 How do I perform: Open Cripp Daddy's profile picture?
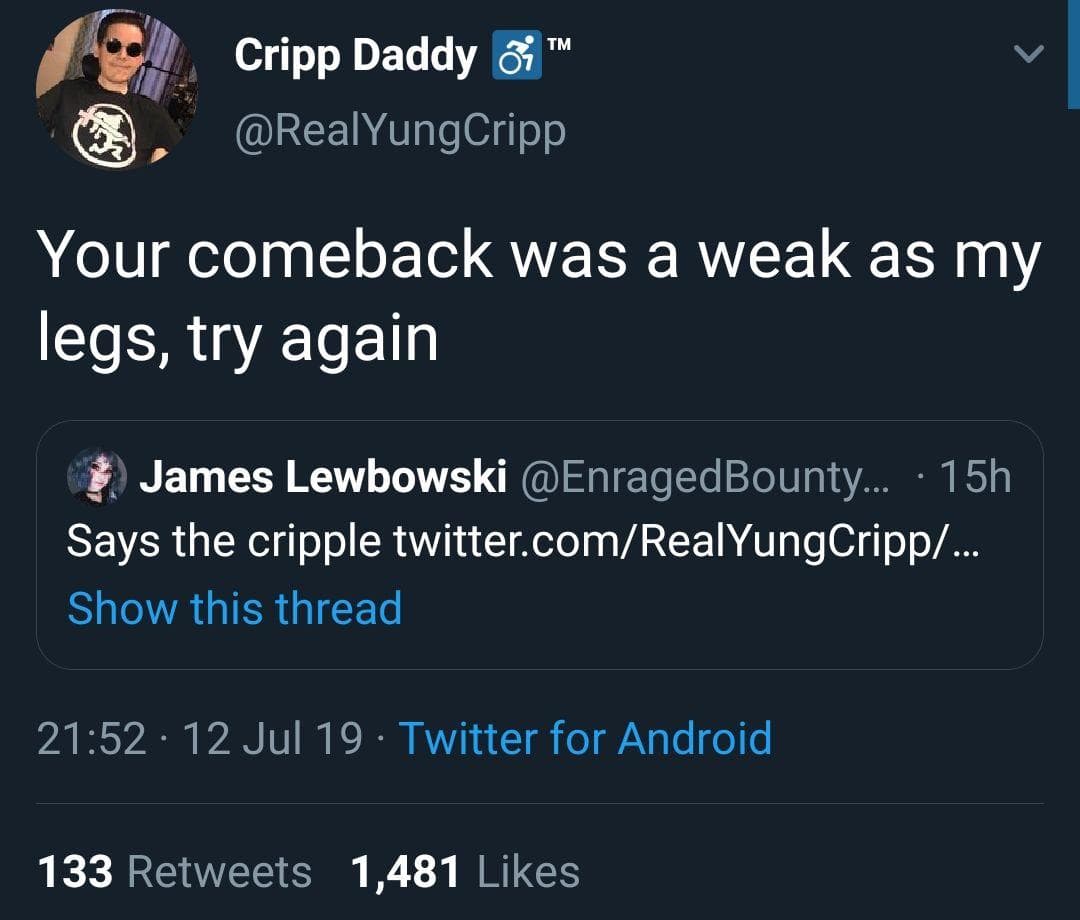(x=117, y=90)
